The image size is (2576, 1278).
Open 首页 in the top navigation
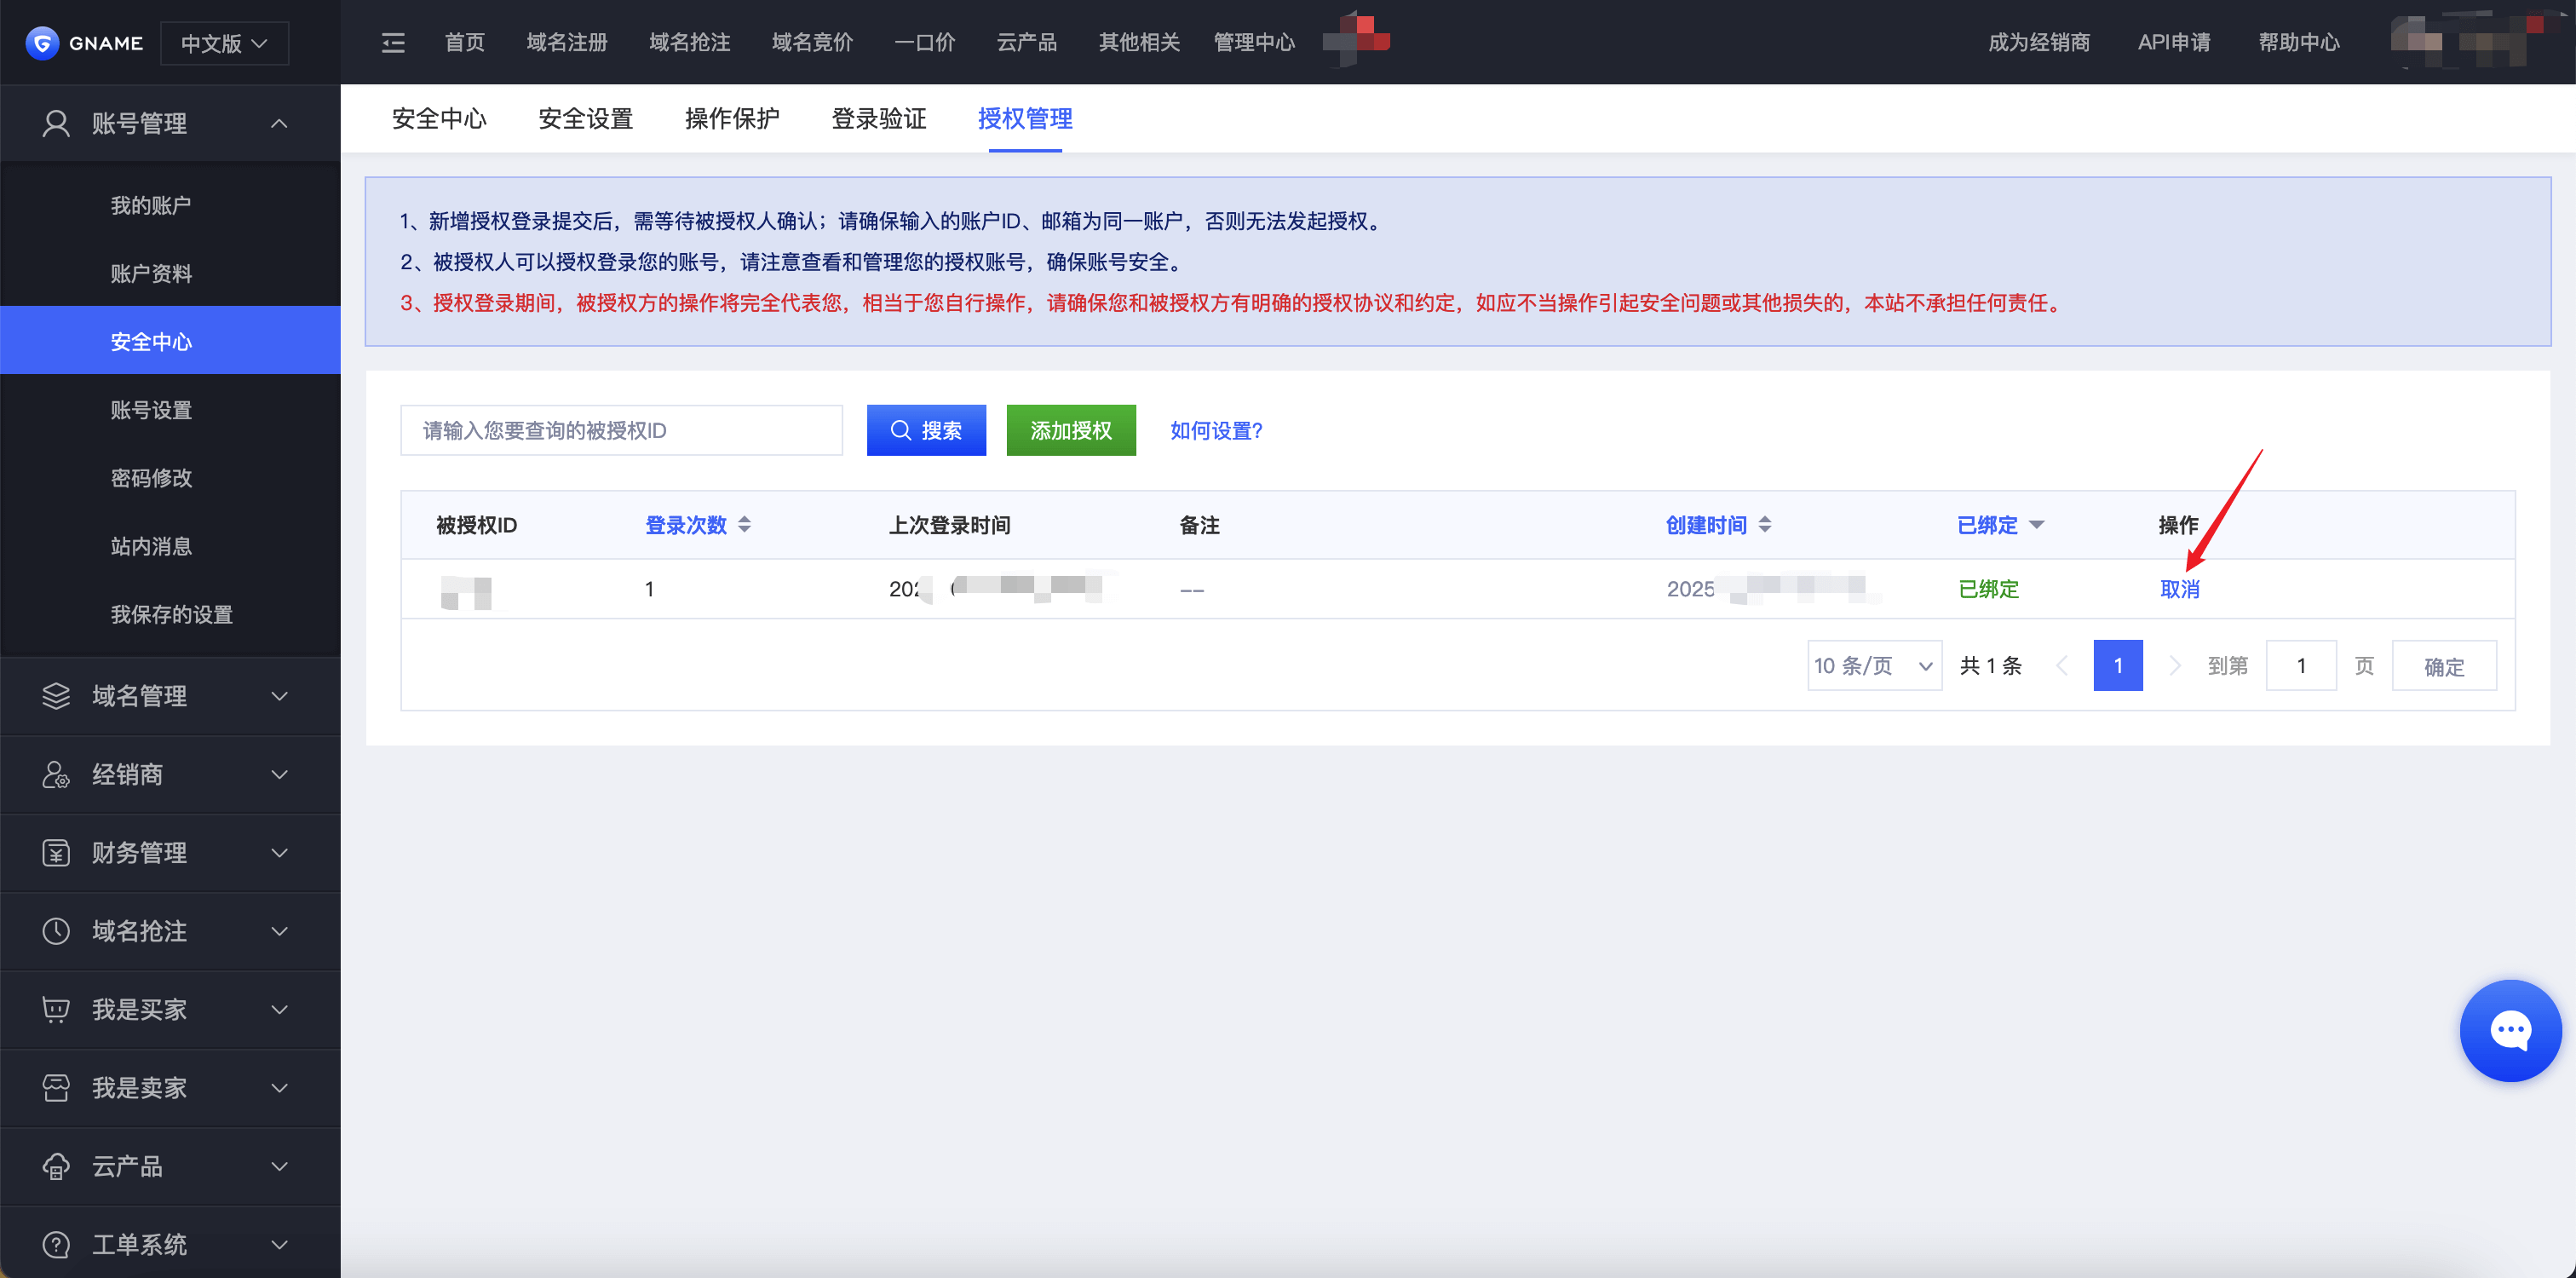click(465, 43)
